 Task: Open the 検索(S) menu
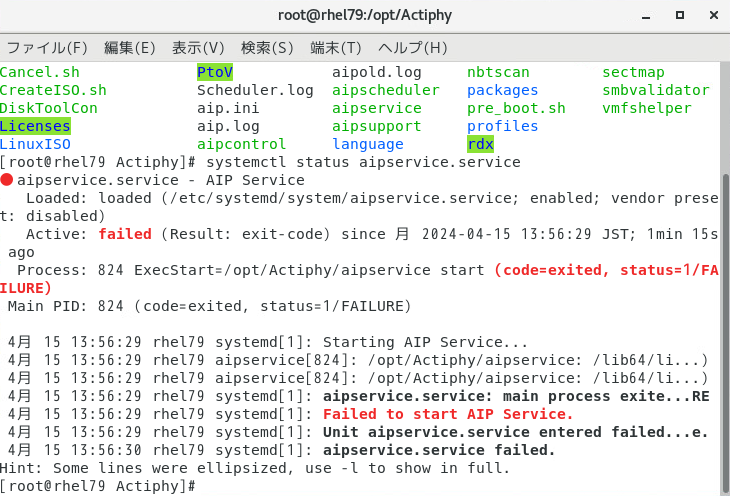pyautogui.click(x=267, y=48)
